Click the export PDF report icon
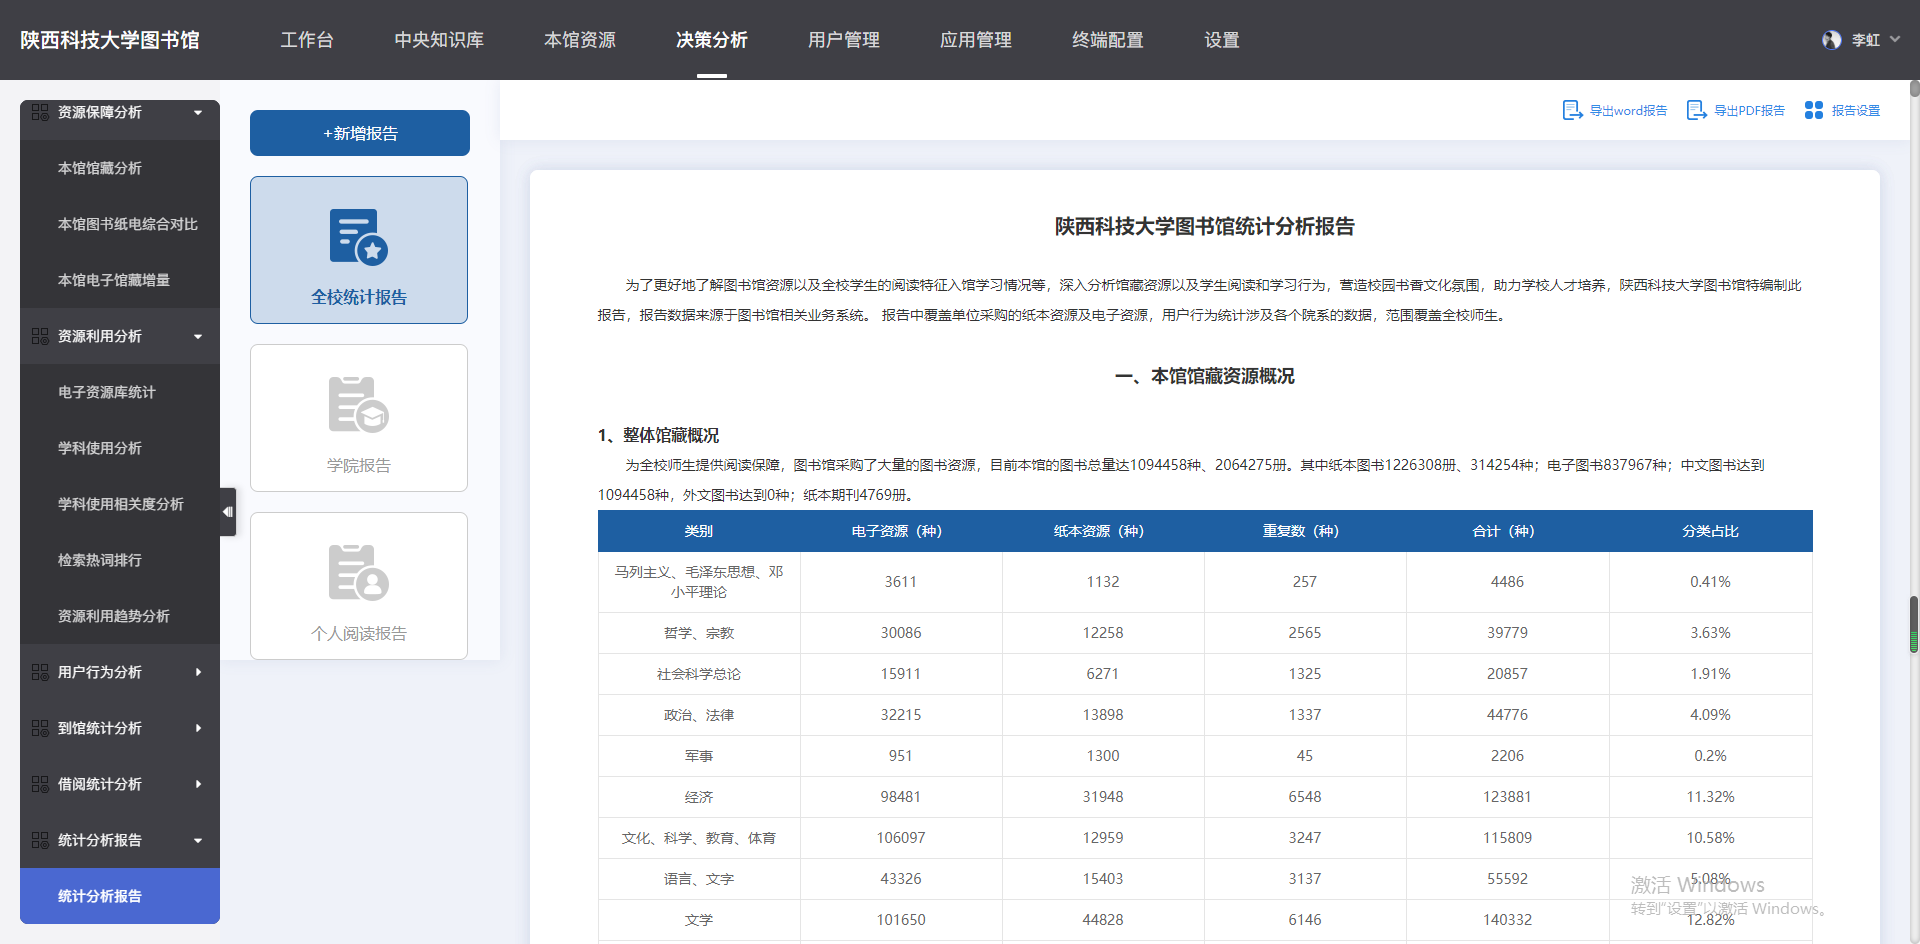 pyautogui.click(x=1696, y=110)
